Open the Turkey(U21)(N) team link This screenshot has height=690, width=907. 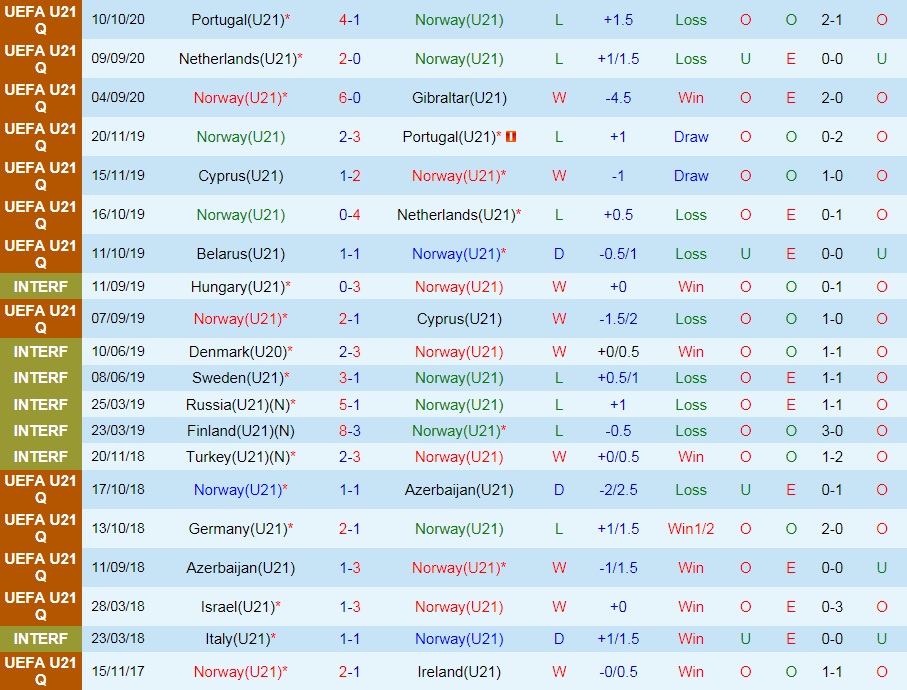pyautogui.click(x=236, y=457)
